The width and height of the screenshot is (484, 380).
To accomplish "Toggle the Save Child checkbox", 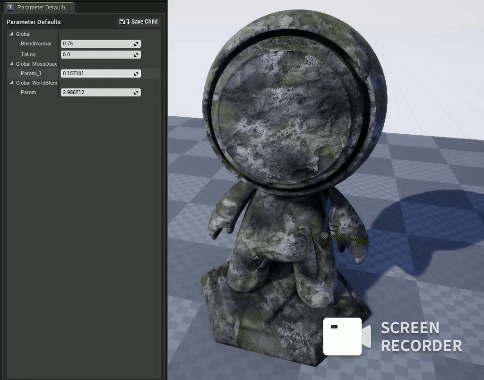I will pyautogui.click(x=122, y=22).
